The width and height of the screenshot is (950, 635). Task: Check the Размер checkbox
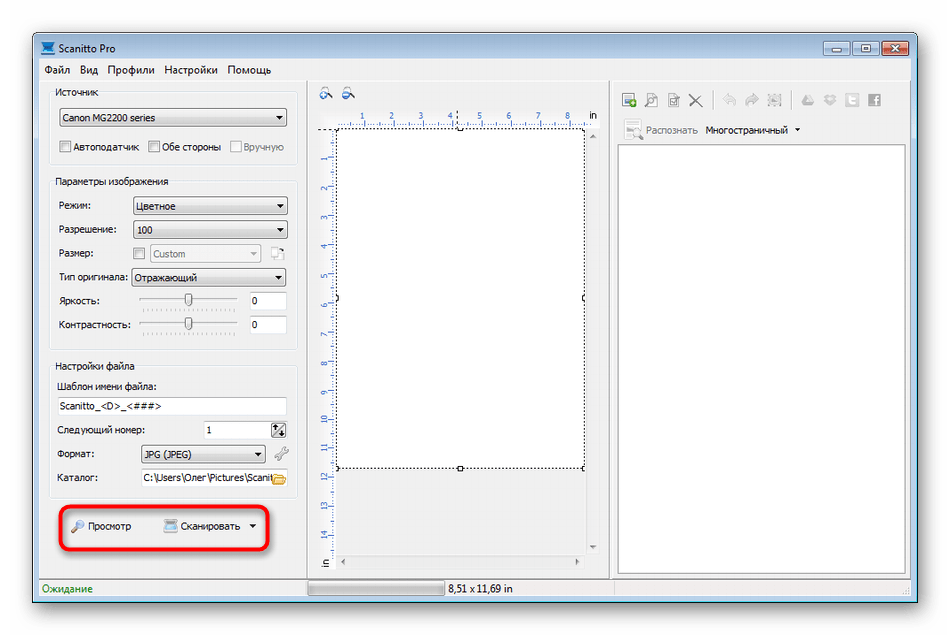point(139,254)
